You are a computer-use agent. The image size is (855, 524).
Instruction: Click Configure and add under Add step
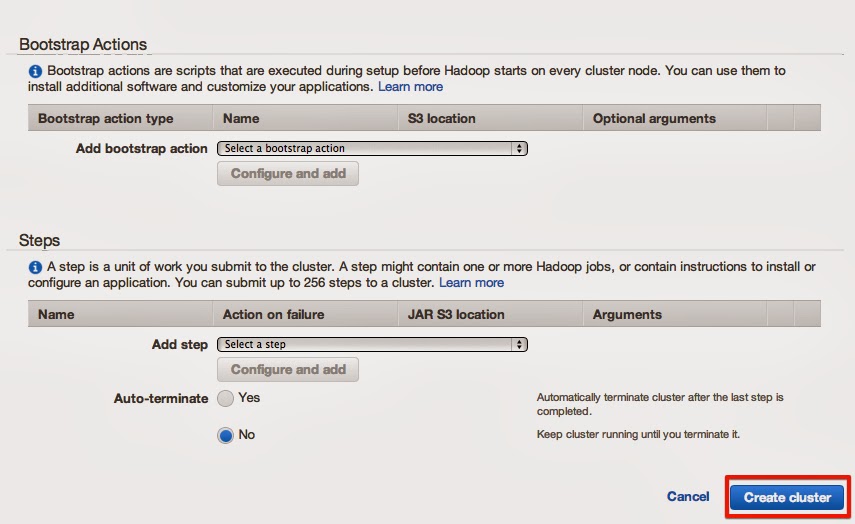[x=288, y=369]
